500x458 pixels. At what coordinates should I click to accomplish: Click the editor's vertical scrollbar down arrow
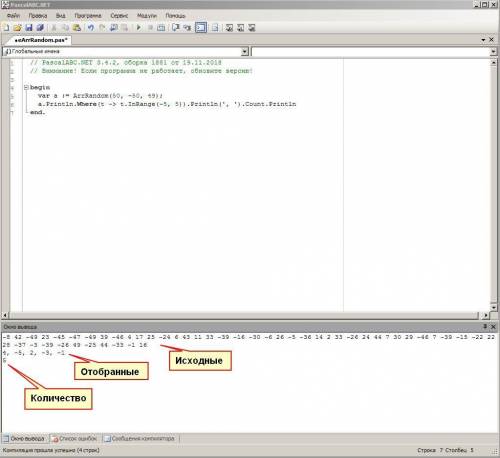[494, 307]
